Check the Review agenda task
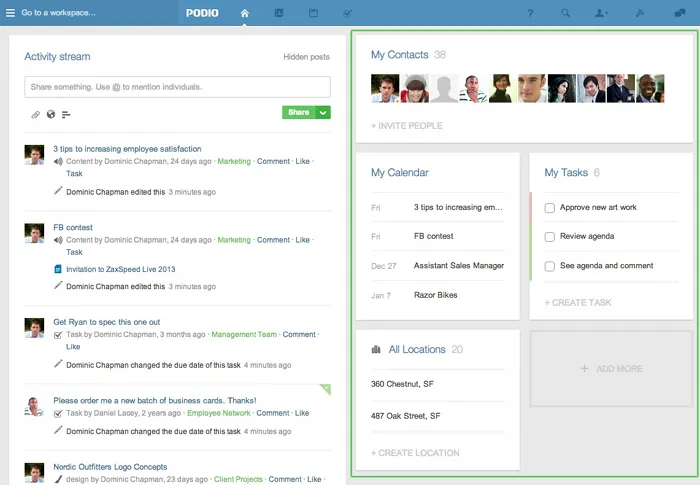The image size is (700, 485). 550,237
